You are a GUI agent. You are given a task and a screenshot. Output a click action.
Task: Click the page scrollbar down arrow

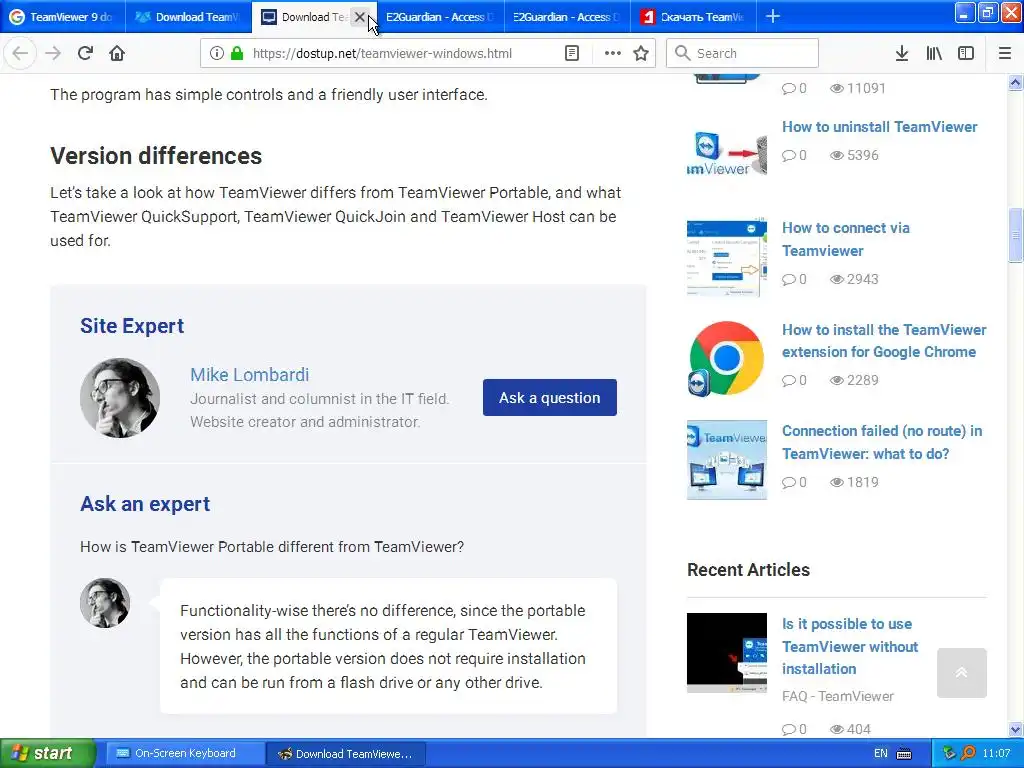(x=1016, y=729)
